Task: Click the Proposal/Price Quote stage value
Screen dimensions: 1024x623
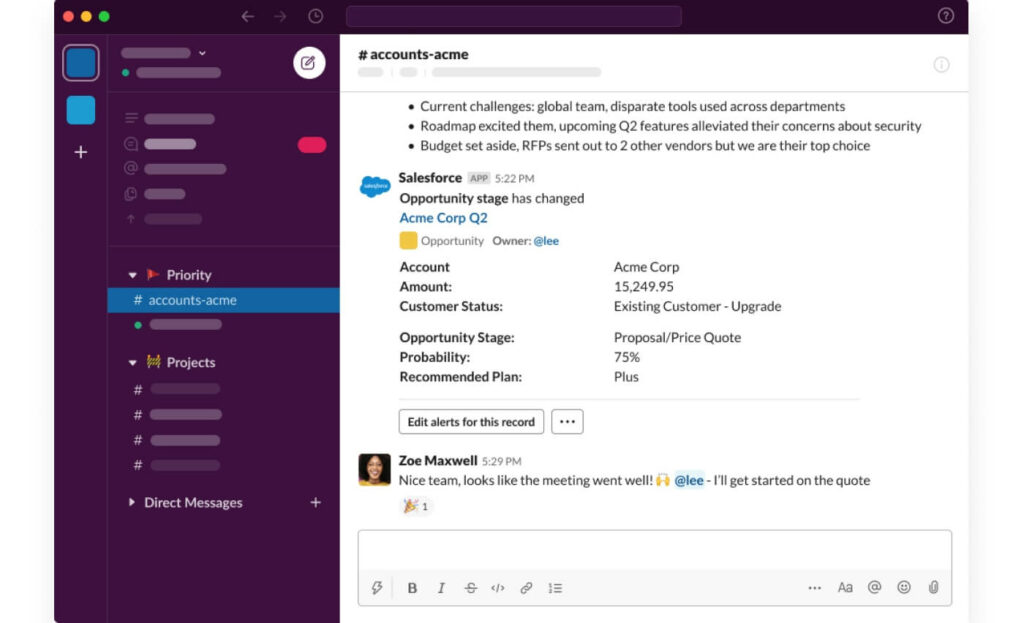Action: pos(677,338)
